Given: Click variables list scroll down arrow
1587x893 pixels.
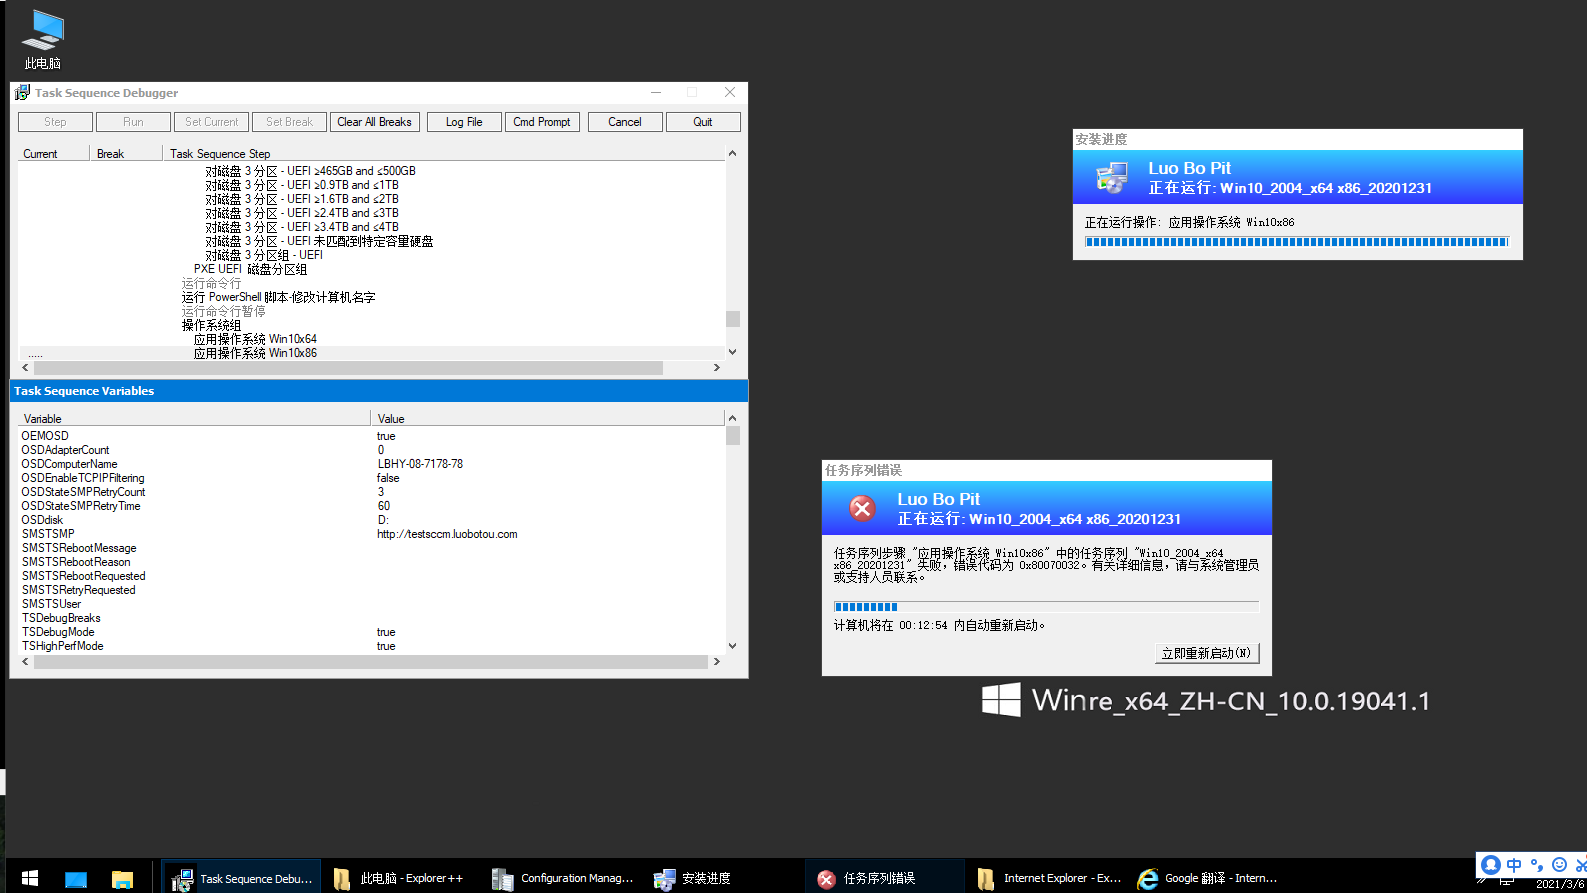Looking at the screenshot, I should tap(733, 646).
